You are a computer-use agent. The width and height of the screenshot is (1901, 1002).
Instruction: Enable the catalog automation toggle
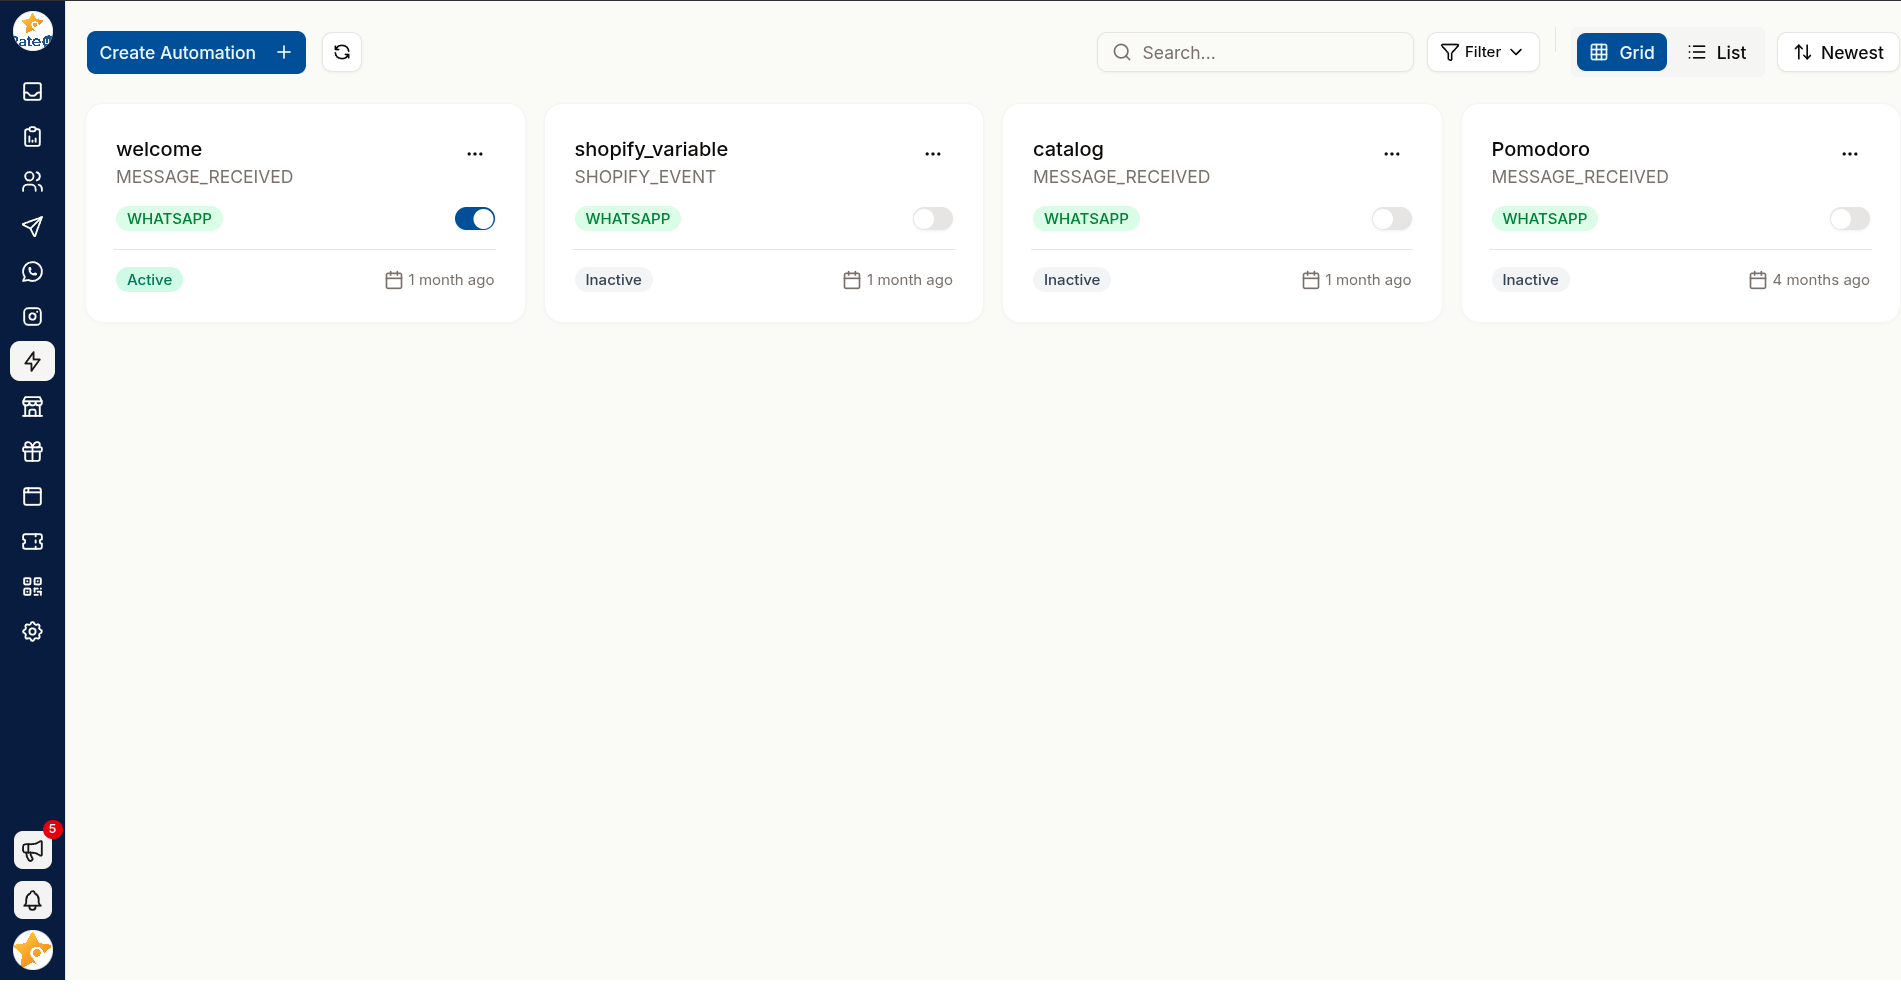(x=1392, y=219)
